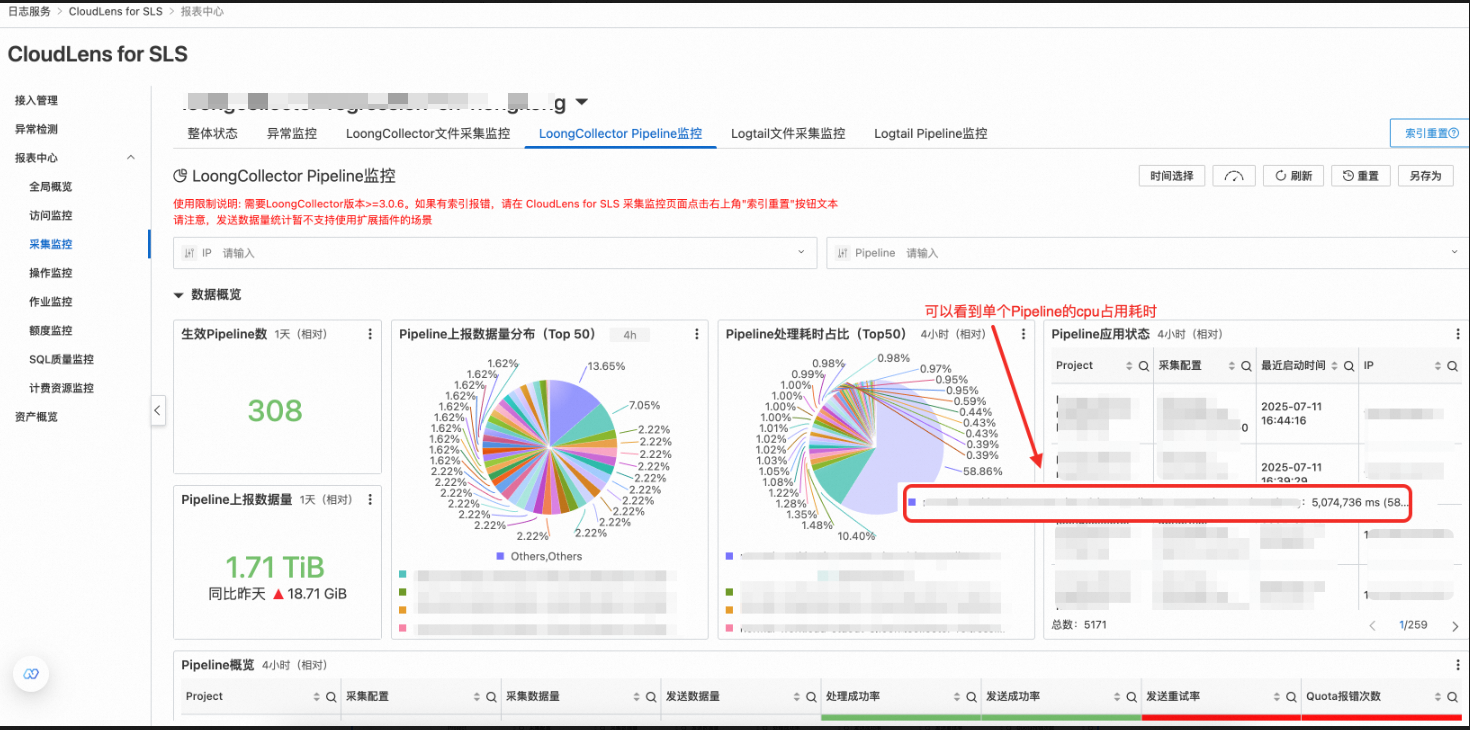The width and height of the screenshot is (1470, 730).
Task: Open 日志服务 breadcrumb link
Action: (x=29, y=12)
